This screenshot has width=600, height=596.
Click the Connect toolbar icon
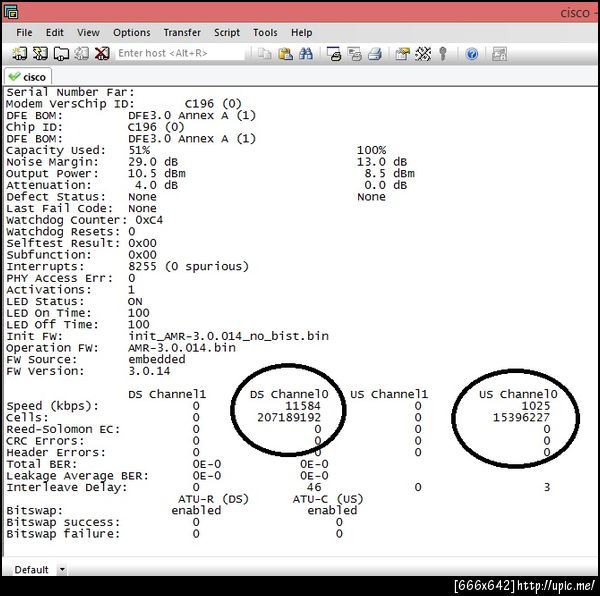coord(19,54)
